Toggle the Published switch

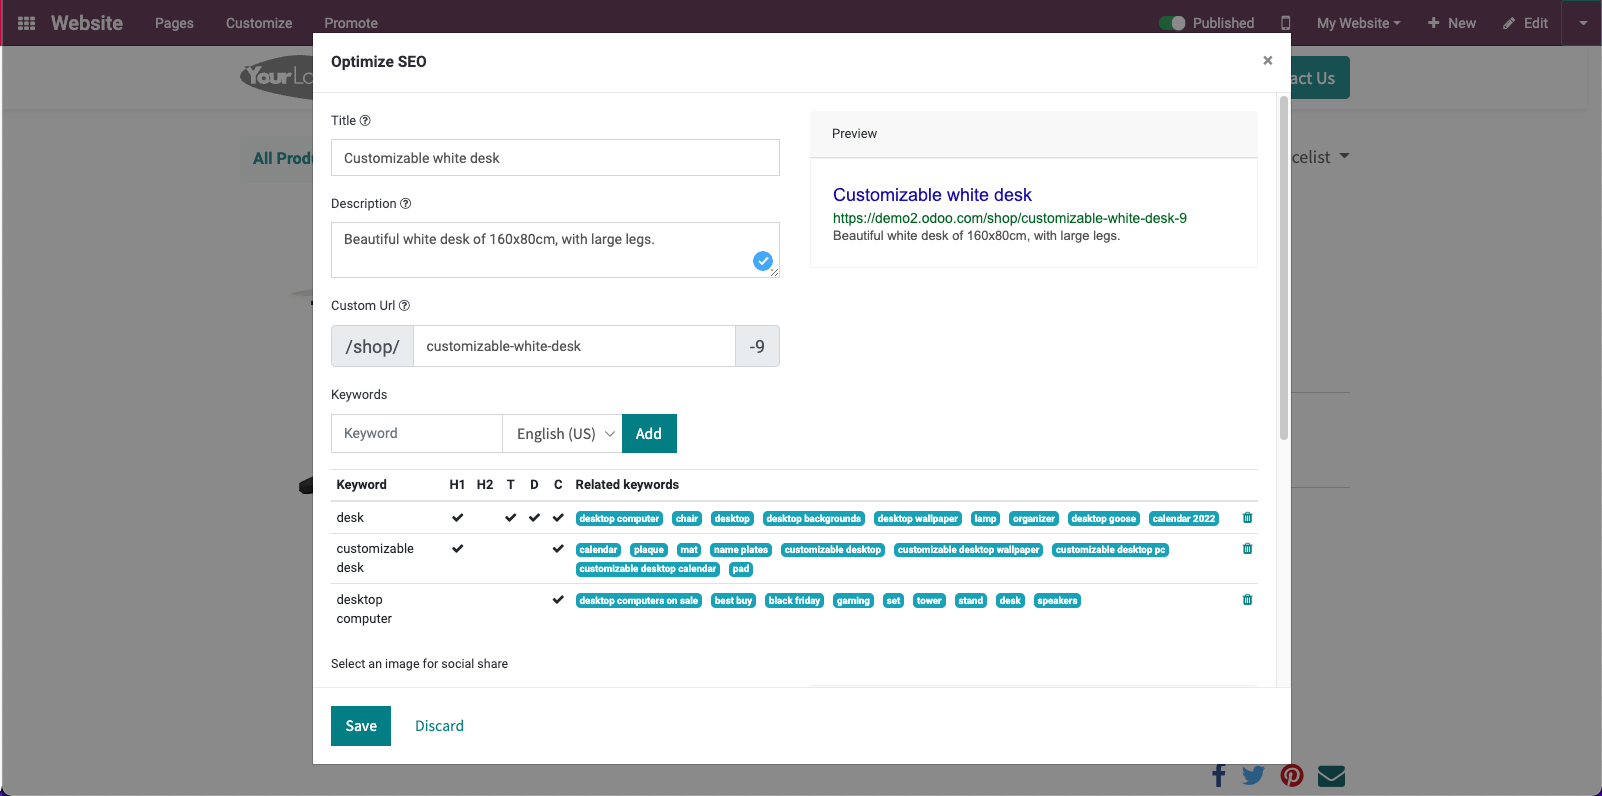1172,23
